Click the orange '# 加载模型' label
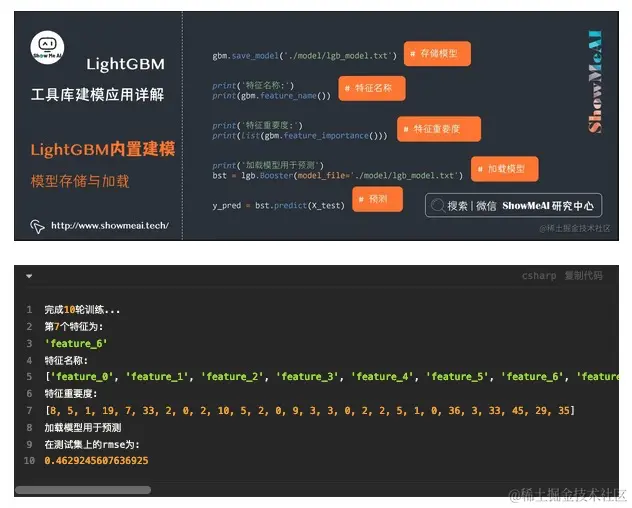Viewport: 632px width, 508px height. 505,169
